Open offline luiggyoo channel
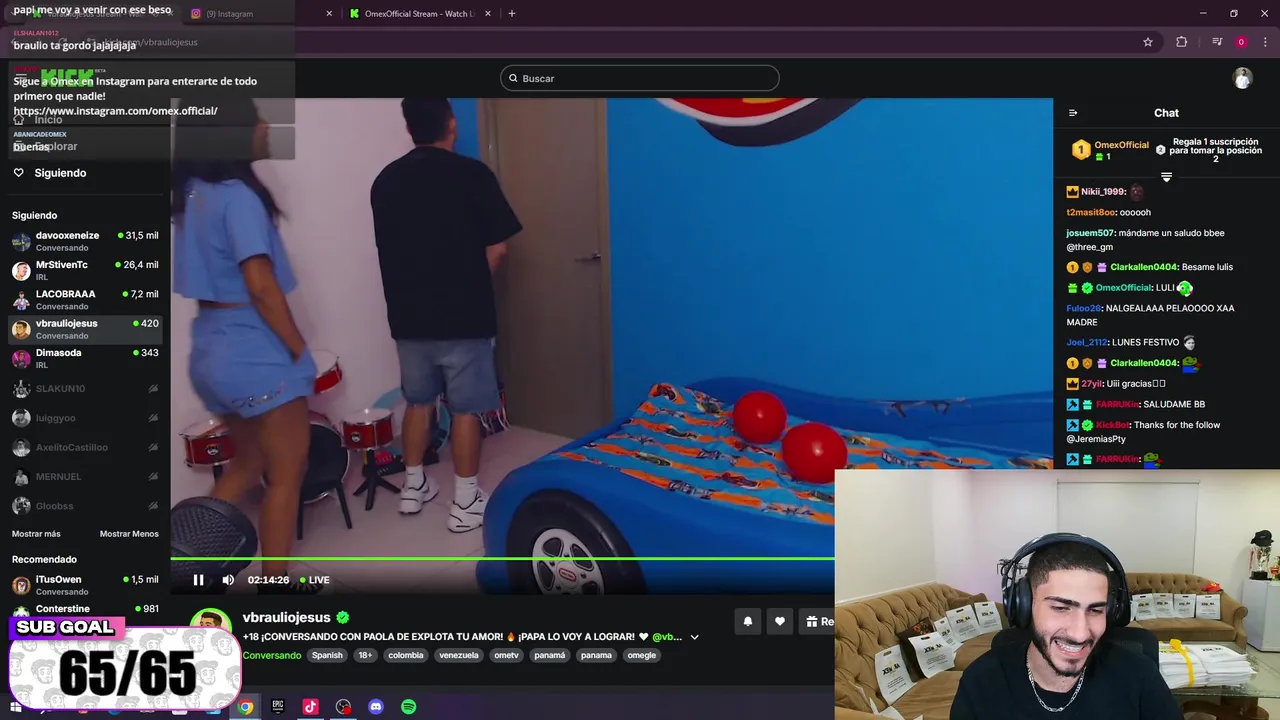1280x720 pixels. coord(85,418)
